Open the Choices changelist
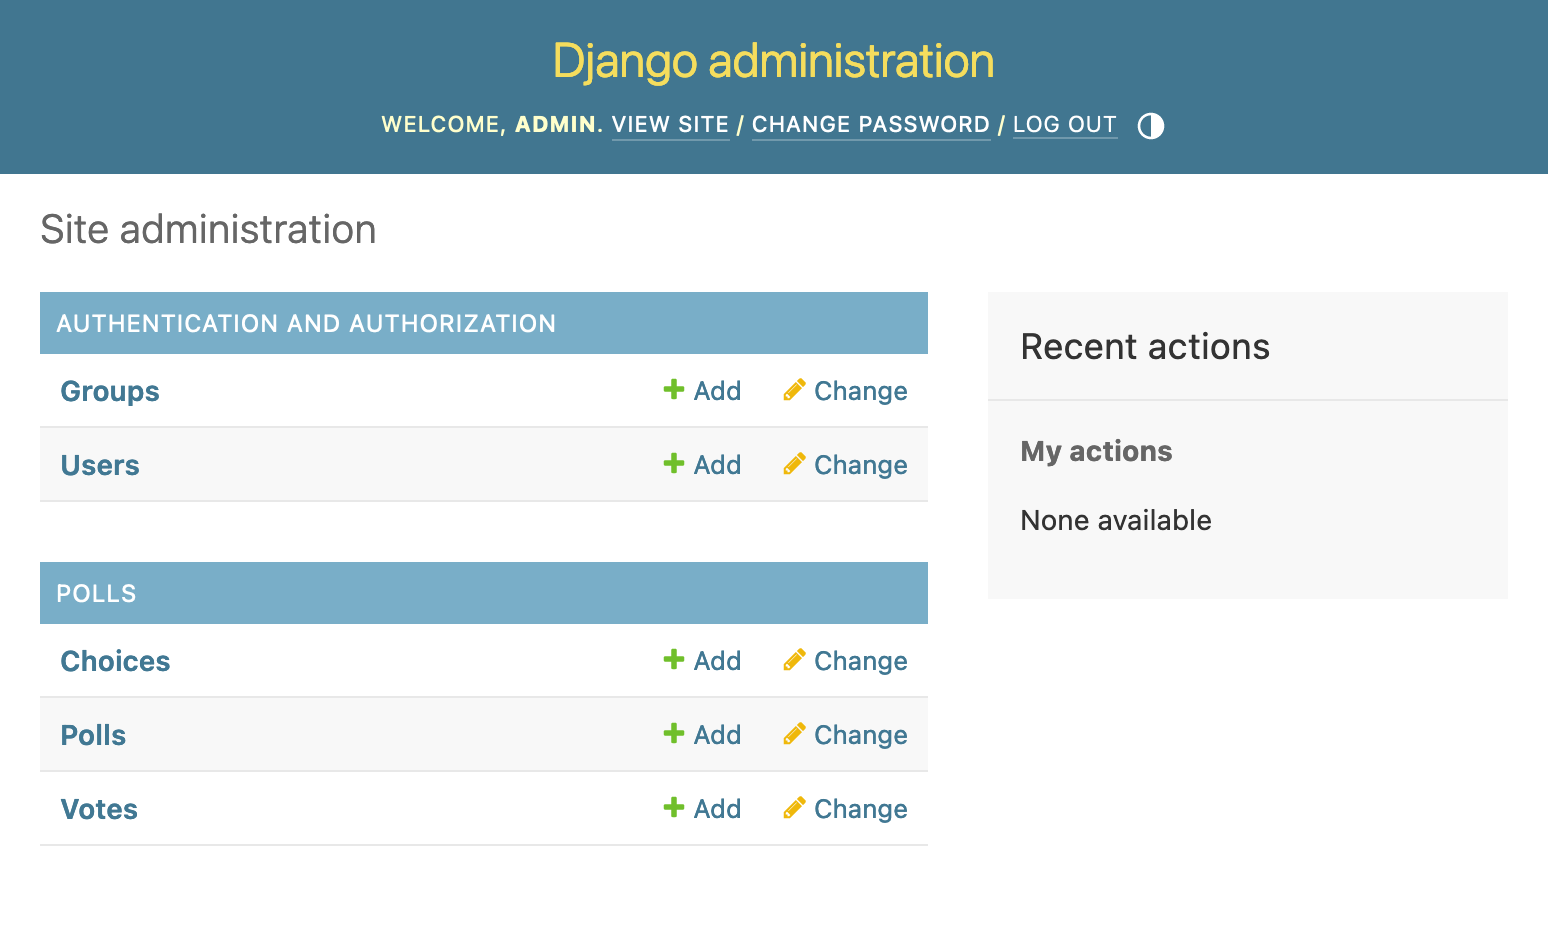 [x=114, y=660]
